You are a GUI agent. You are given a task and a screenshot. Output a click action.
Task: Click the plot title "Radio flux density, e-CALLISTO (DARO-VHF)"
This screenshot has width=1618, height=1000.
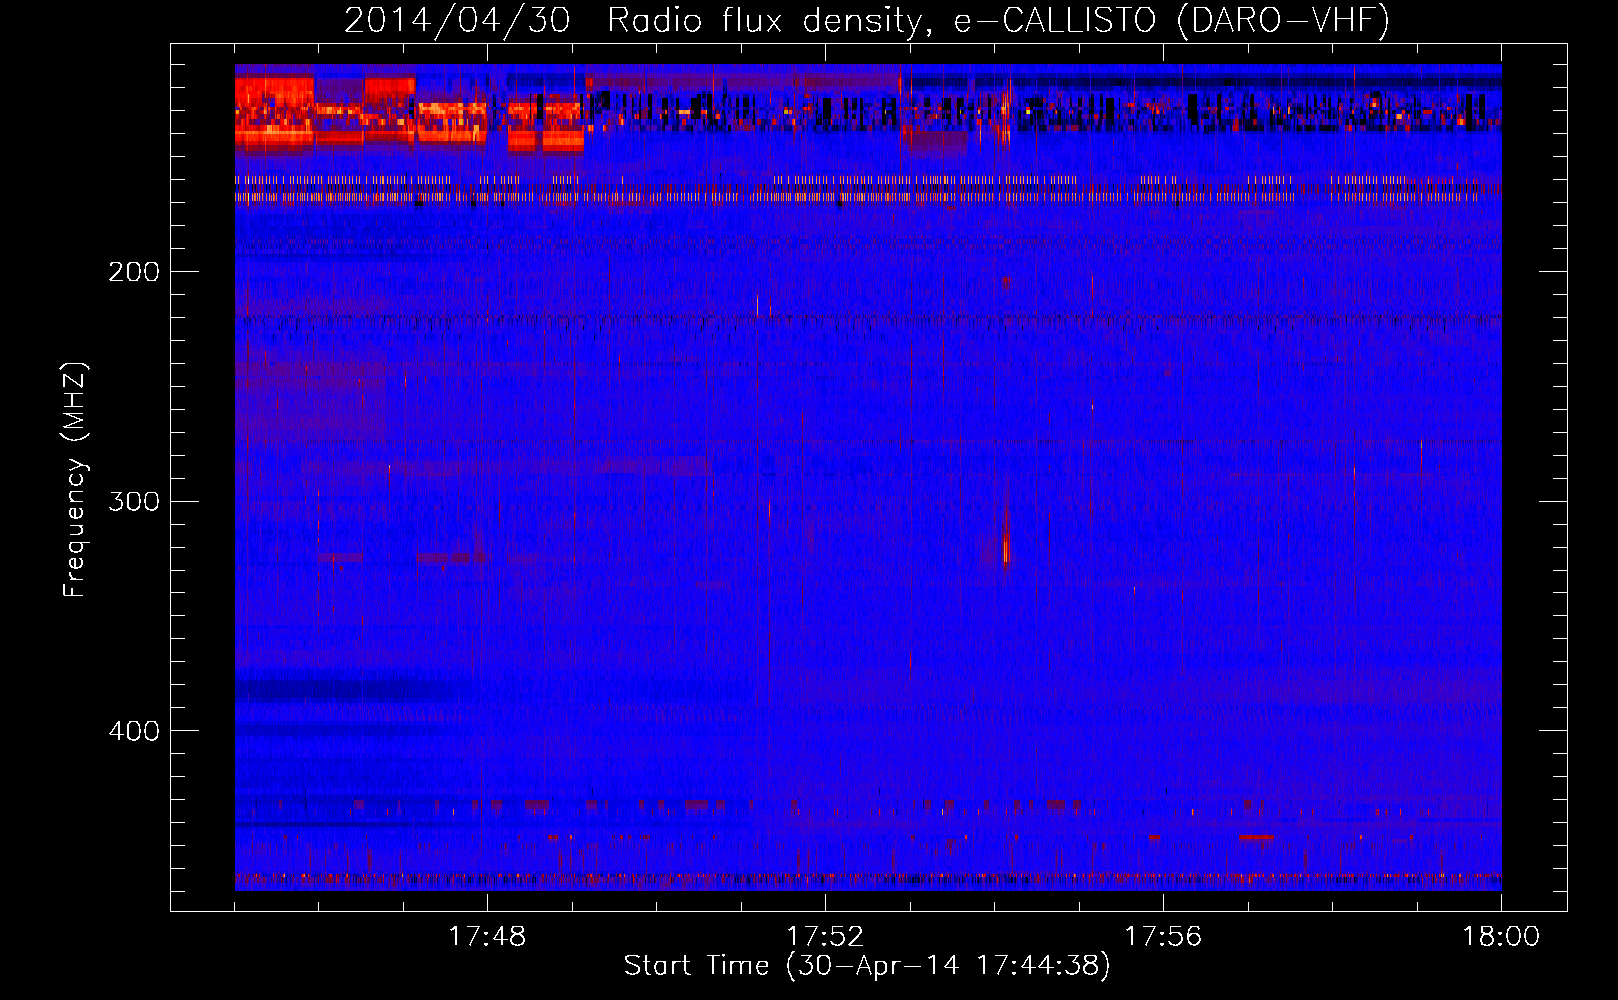click(998, 20)
